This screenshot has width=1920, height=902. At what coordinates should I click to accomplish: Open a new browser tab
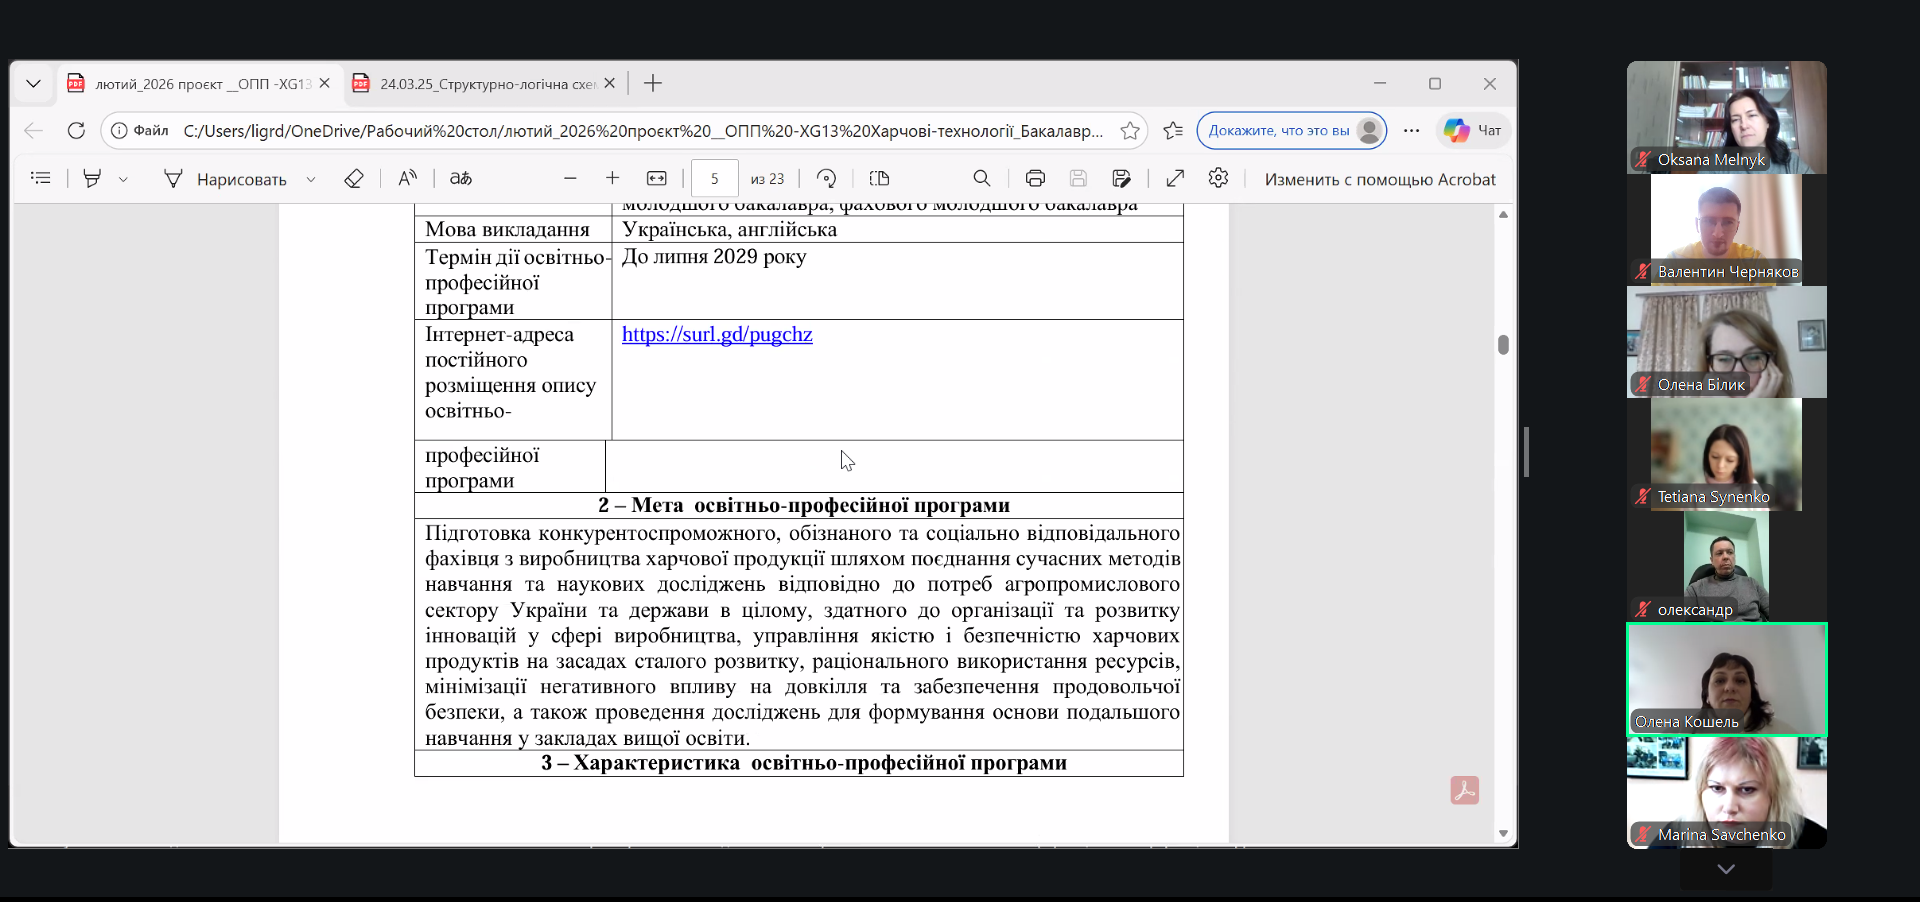[x=653, y=84]
